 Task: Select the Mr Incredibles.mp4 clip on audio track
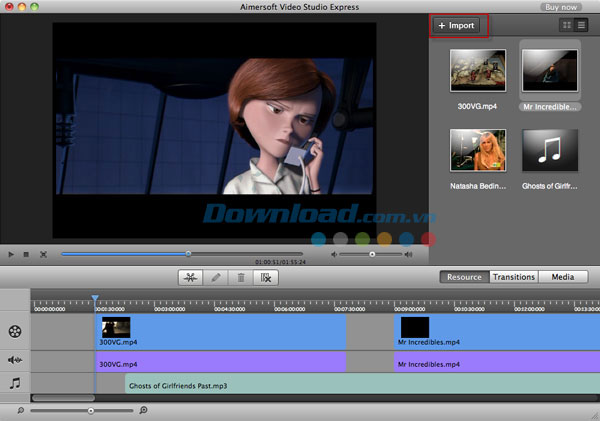click(x=497, y=362)
